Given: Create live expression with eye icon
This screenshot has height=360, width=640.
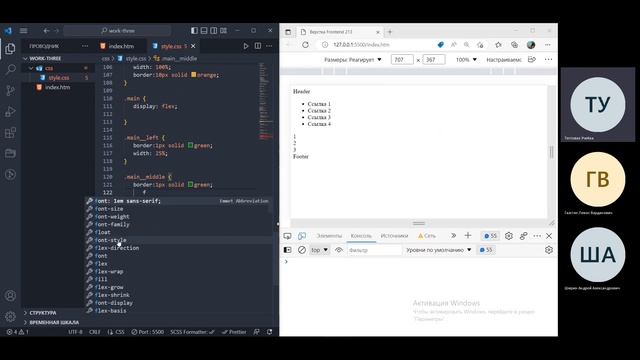Looking at the screenshot, I should [338, 250].
